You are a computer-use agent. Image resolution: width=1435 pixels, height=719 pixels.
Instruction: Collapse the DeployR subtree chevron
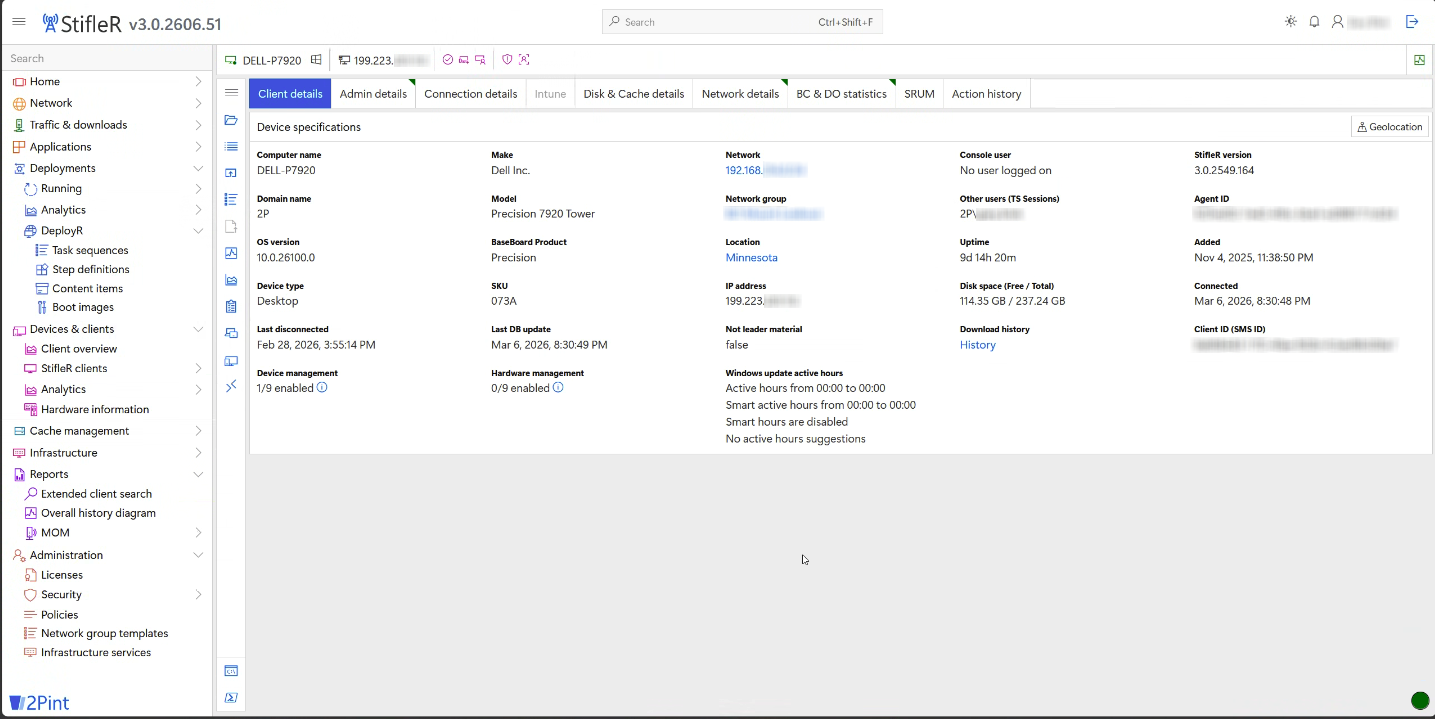click(x=198, y=231)
